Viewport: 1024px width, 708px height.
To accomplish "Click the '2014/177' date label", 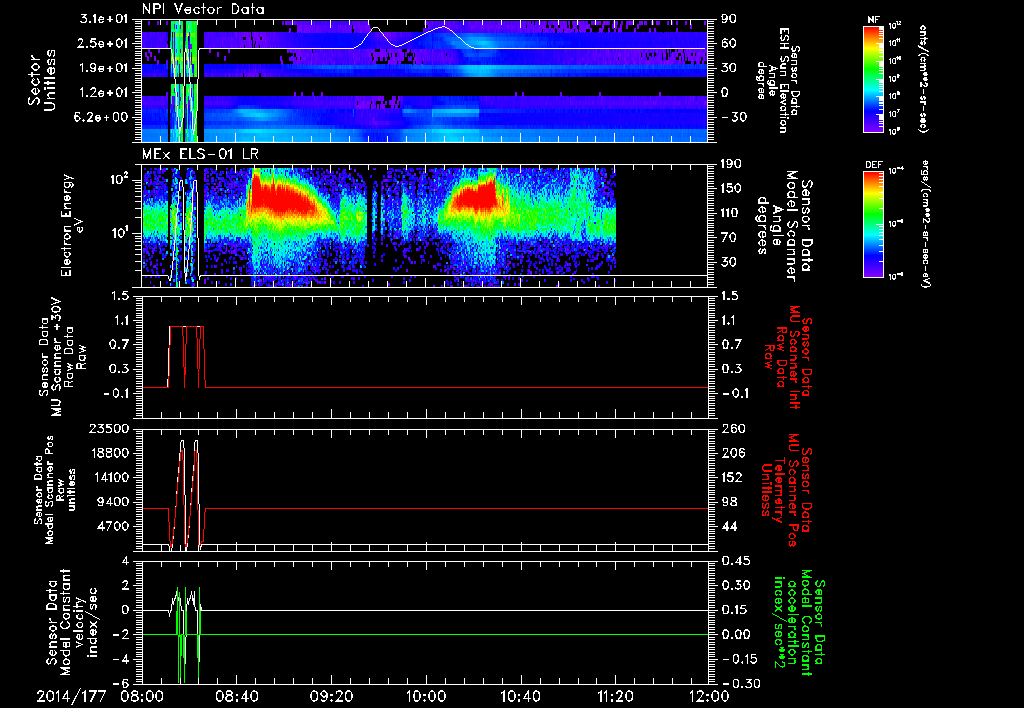I will click(x=71, y=696).
